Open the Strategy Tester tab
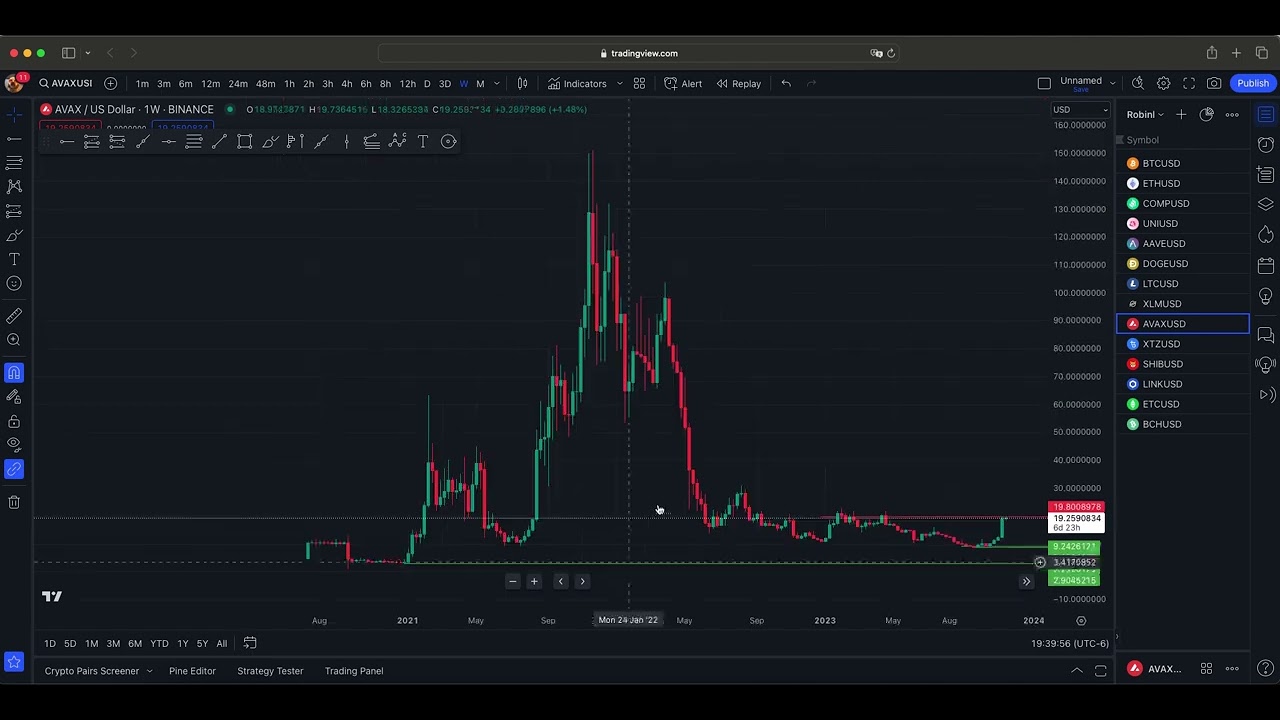 coord(270,671)
